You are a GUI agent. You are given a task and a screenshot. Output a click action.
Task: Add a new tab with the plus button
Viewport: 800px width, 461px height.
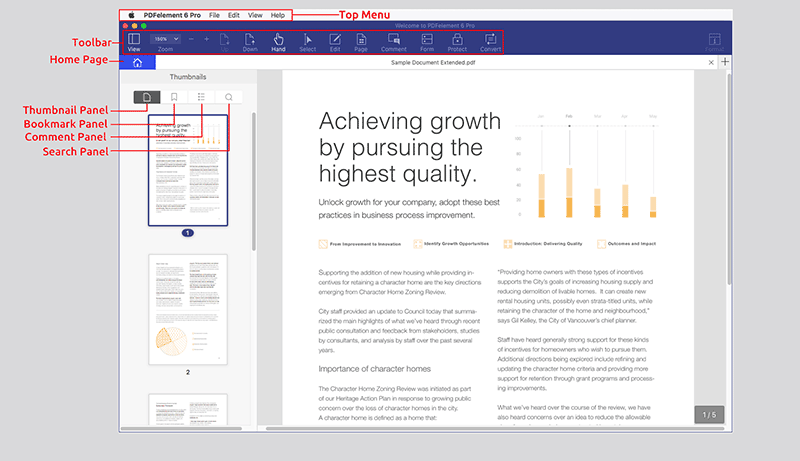tap(725, 62)
